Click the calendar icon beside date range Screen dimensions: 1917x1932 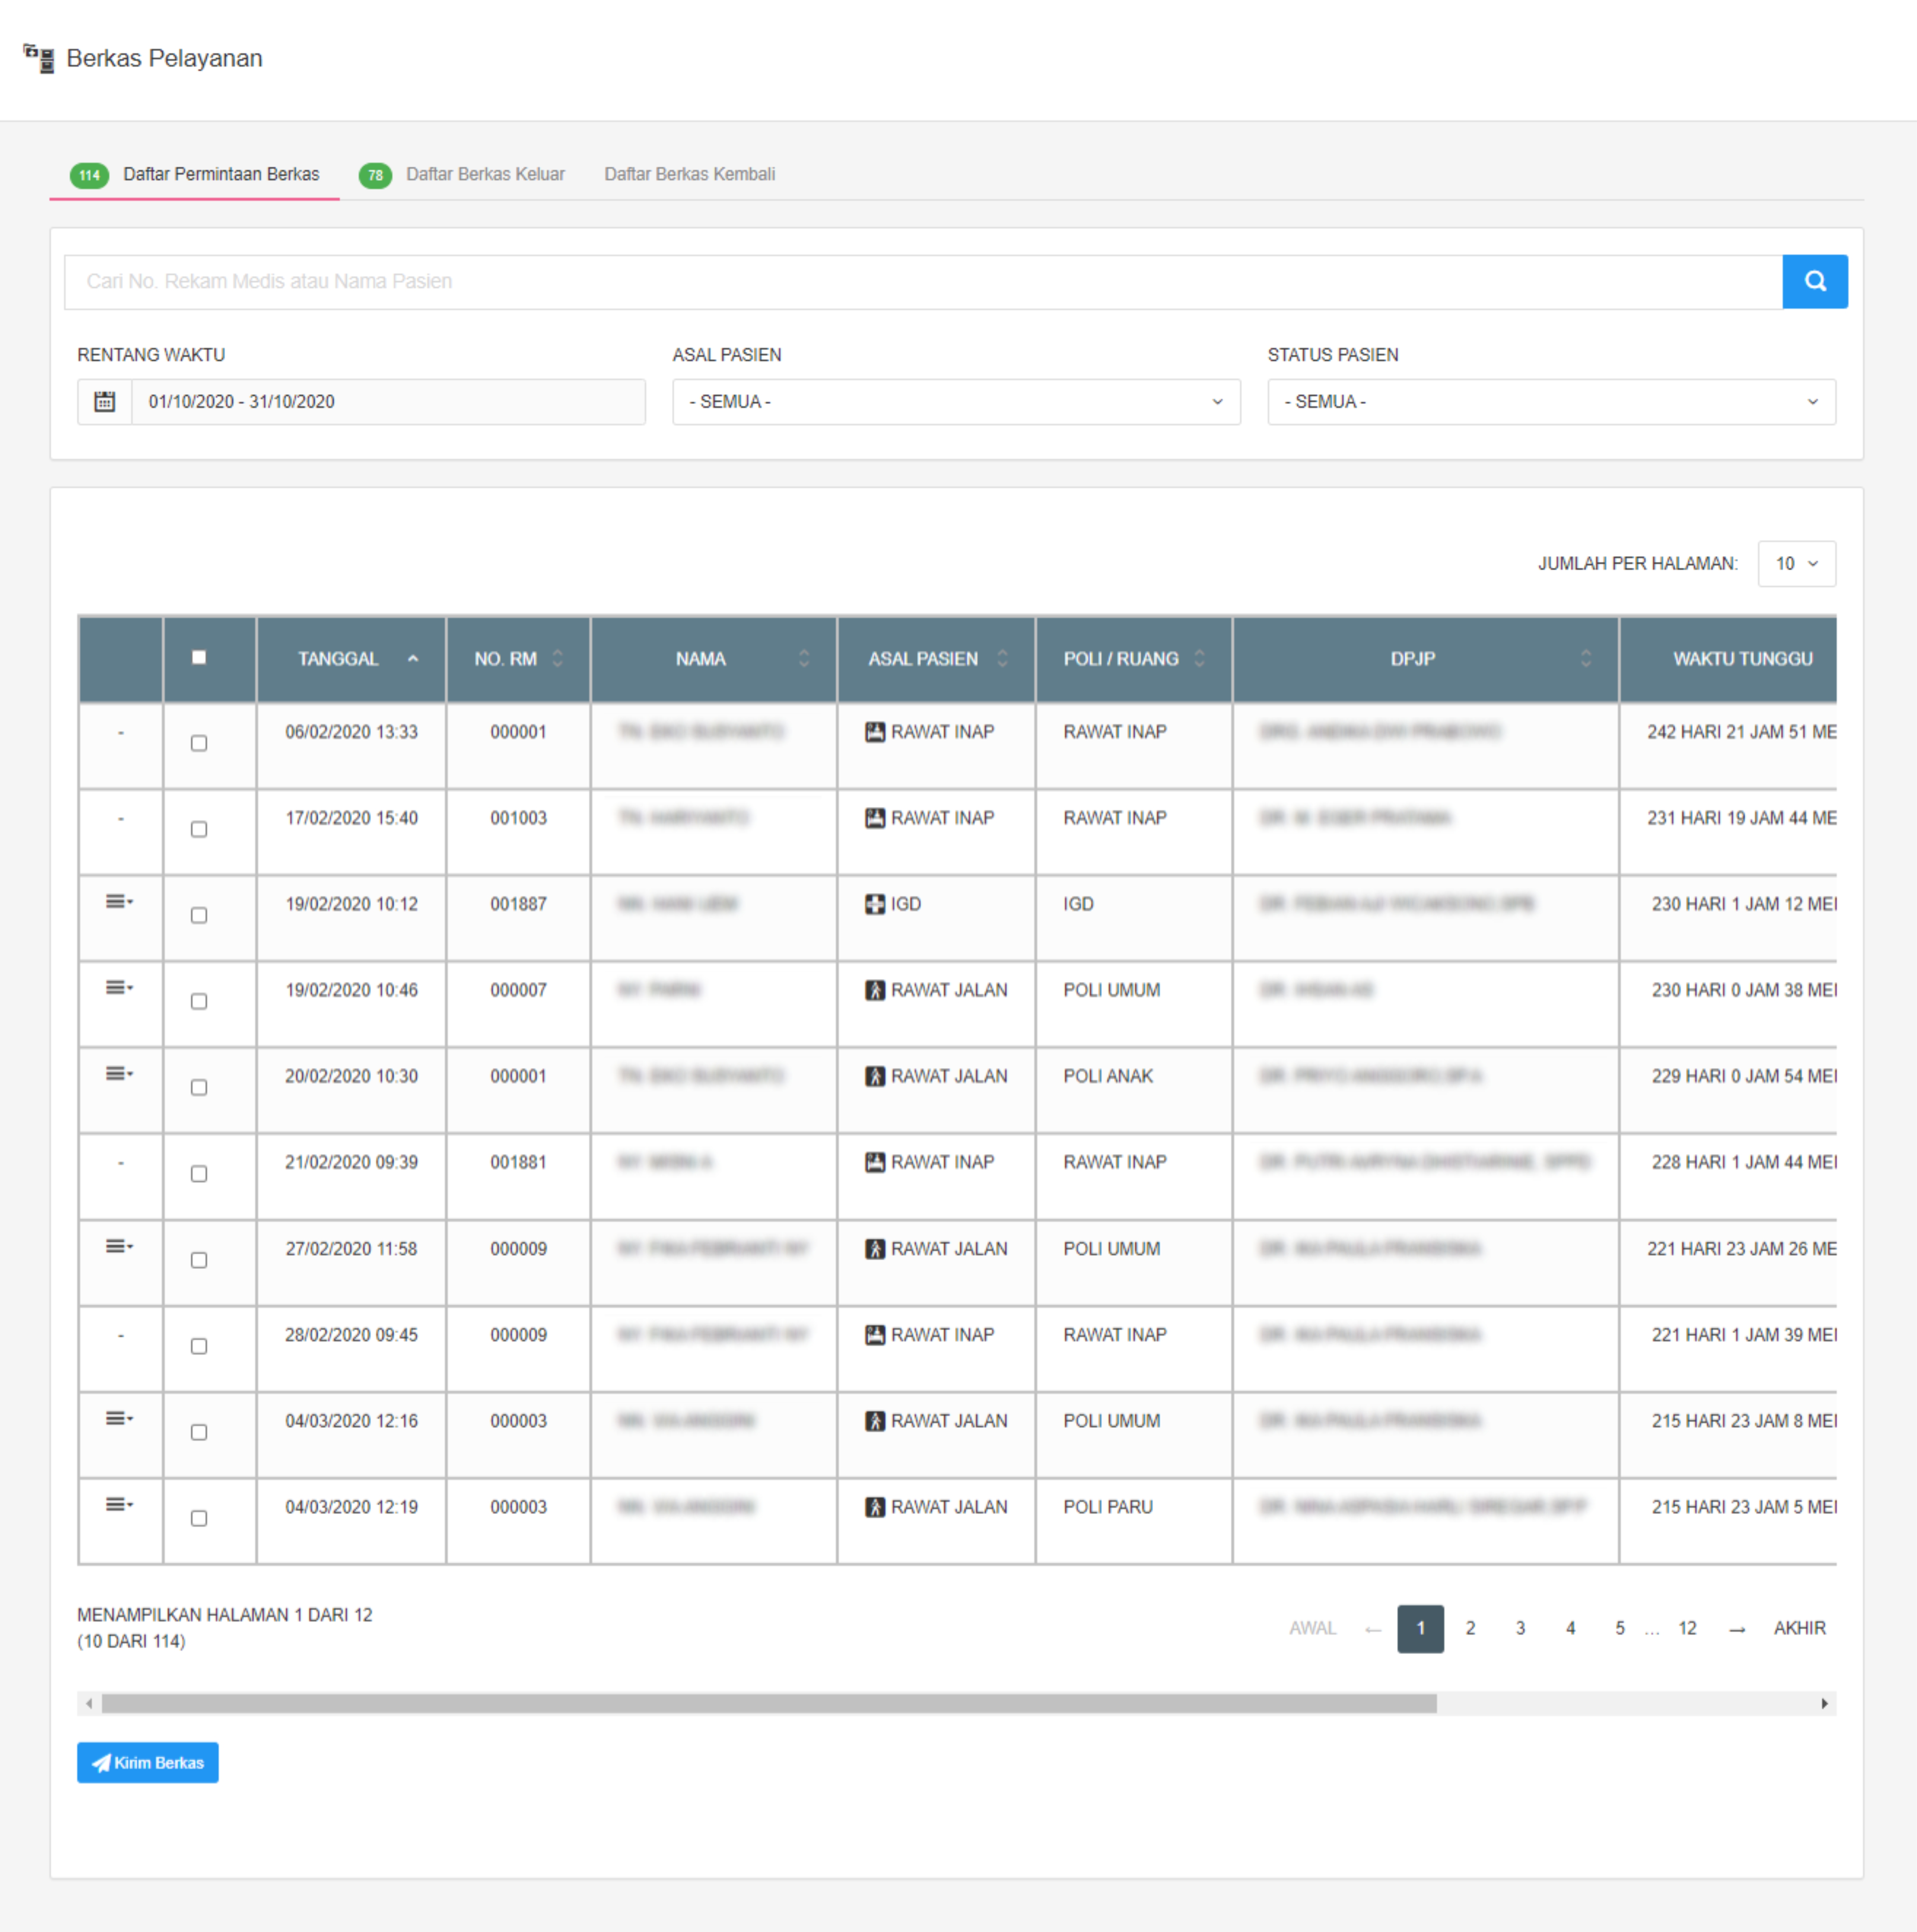[105, 402]
